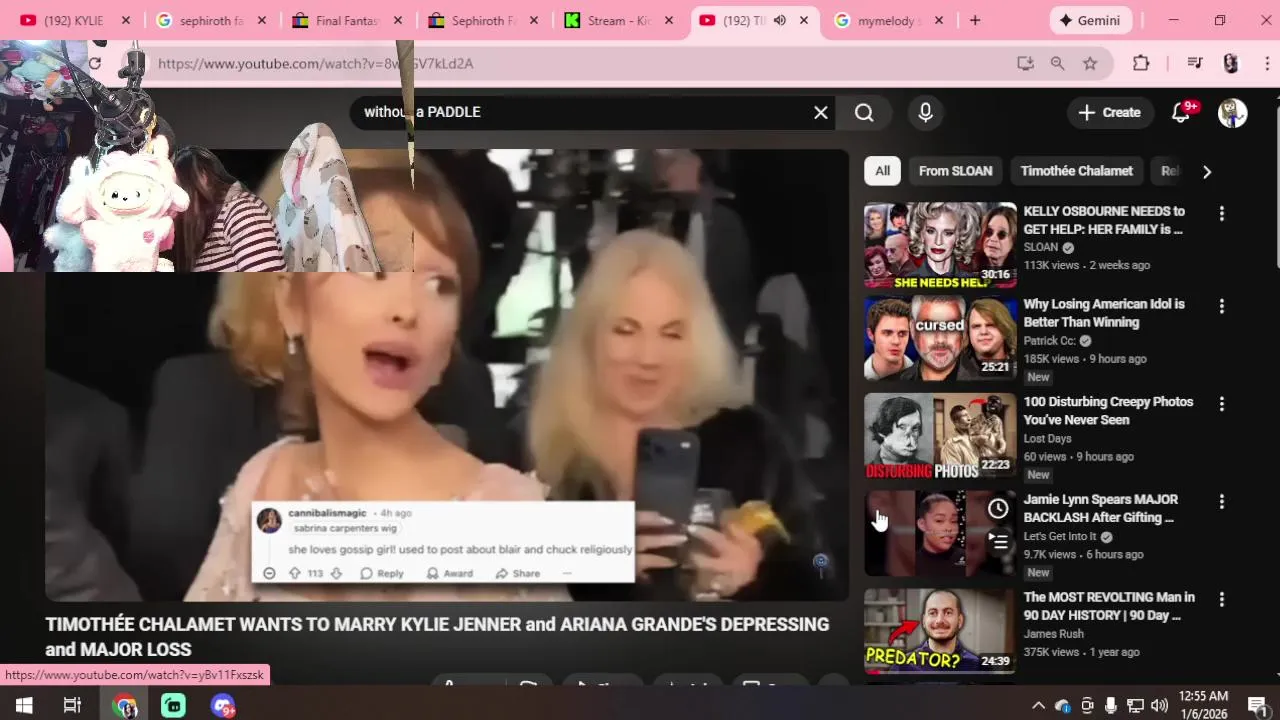Add Jamie Lynn Spears video to Watch later

point(998,509)
